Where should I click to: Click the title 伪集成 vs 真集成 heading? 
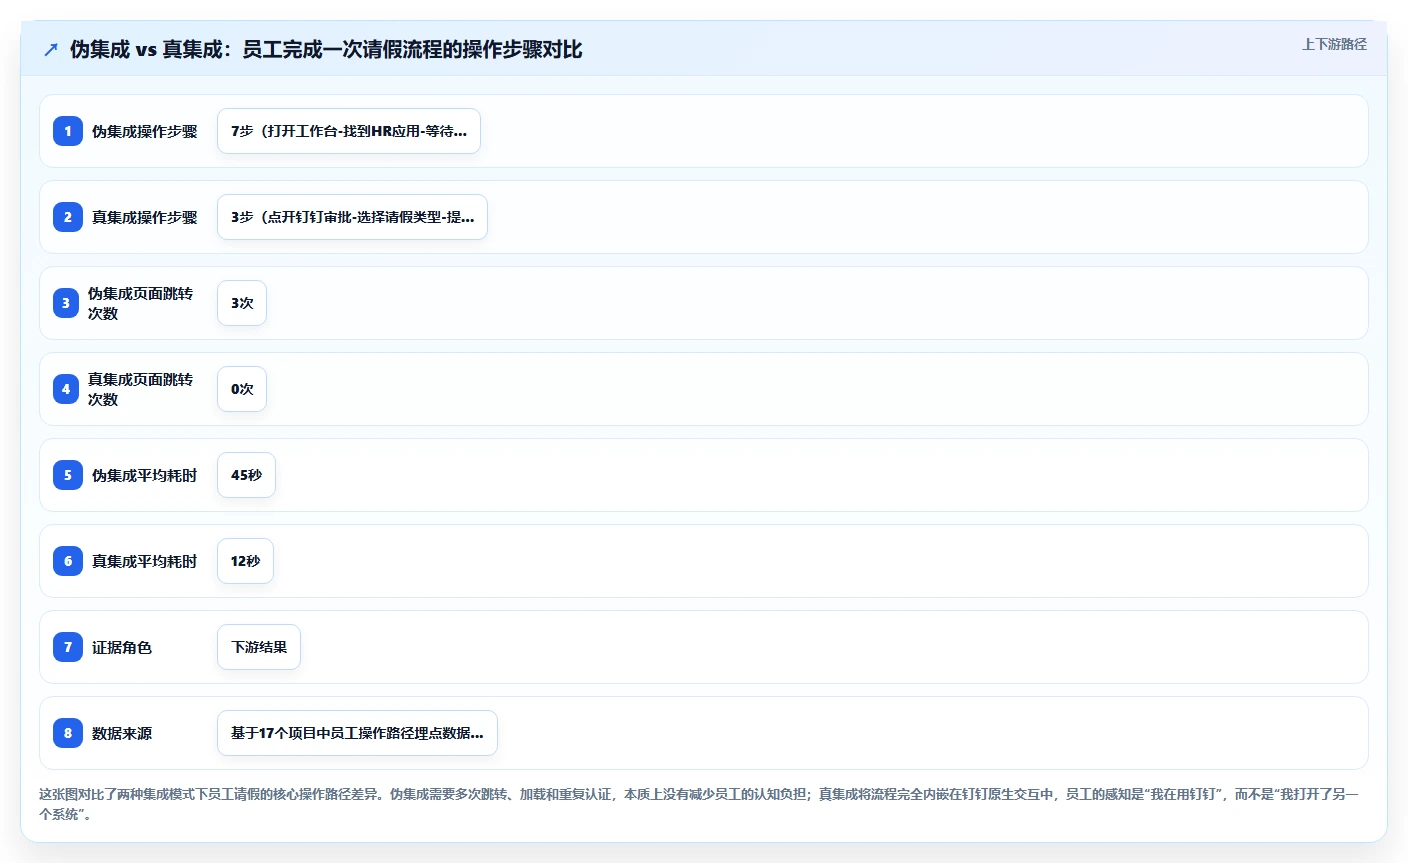[326, 49]
